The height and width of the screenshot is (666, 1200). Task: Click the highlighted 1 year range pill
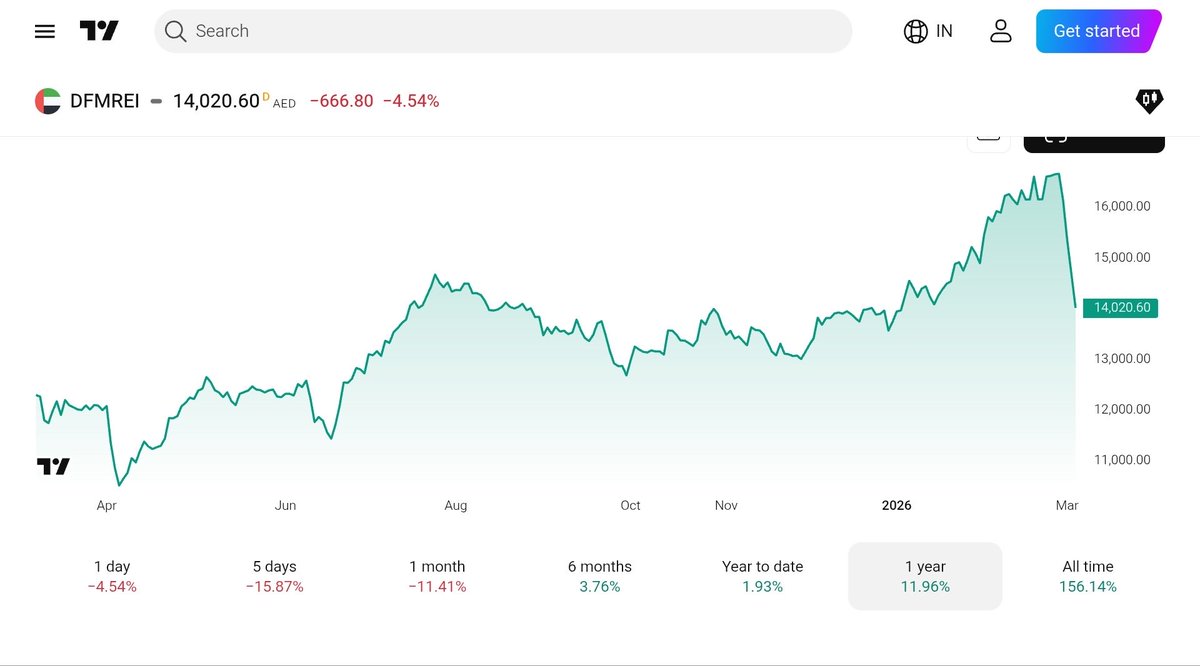point(925,576)
